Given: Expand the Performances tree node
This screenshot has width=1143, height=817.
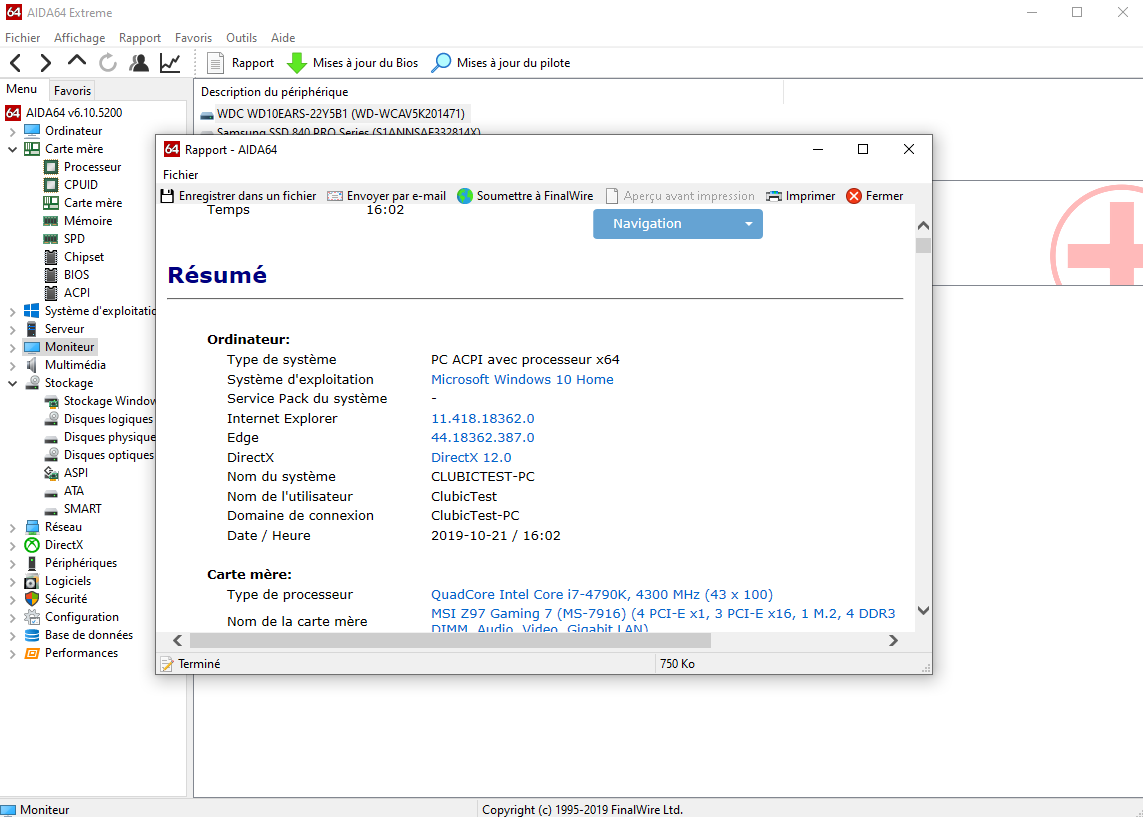Looking at the screenshot, I should [x=12, y=654].
